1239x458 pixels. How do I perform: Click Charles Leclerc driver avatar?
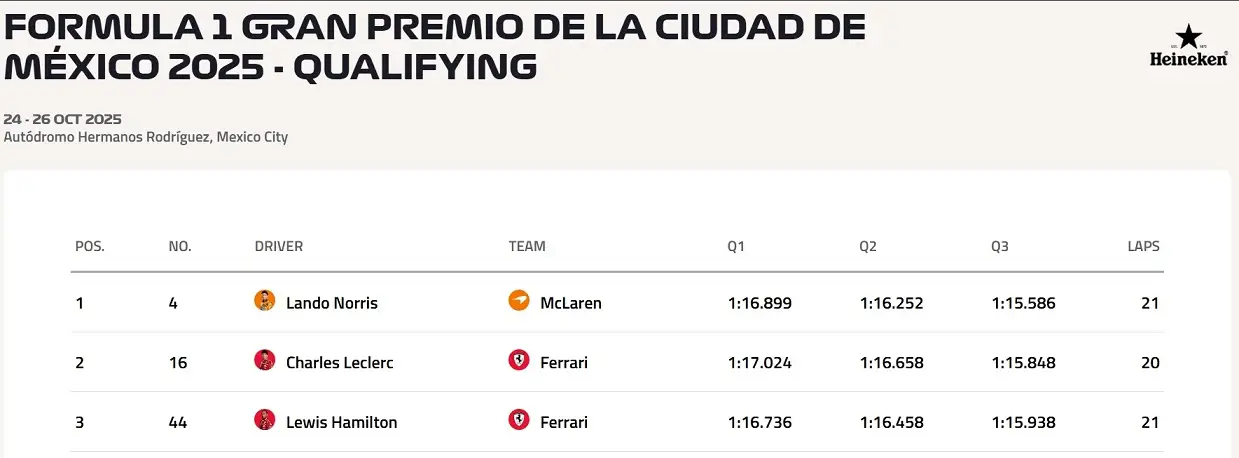pyautogui.click(x=265, y=361)
